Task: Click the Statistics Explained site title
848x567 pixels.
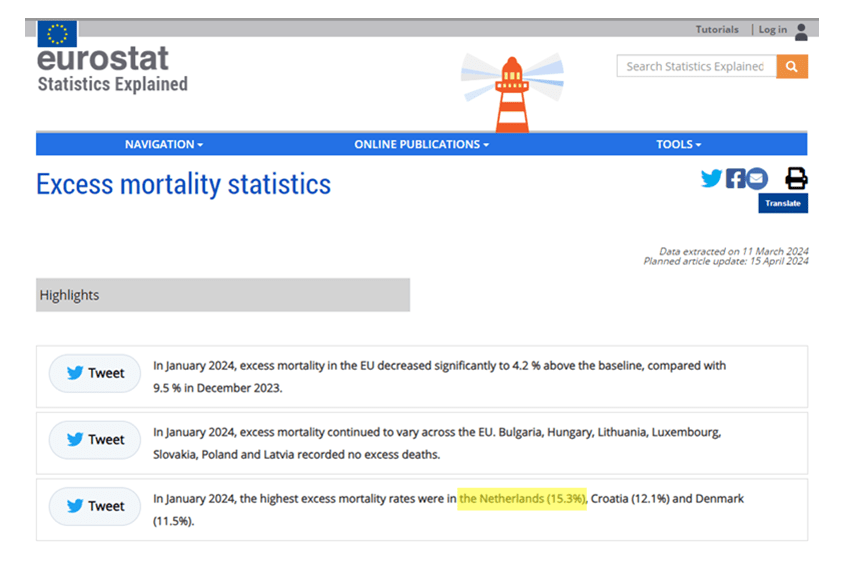Action: pos(112,85)
